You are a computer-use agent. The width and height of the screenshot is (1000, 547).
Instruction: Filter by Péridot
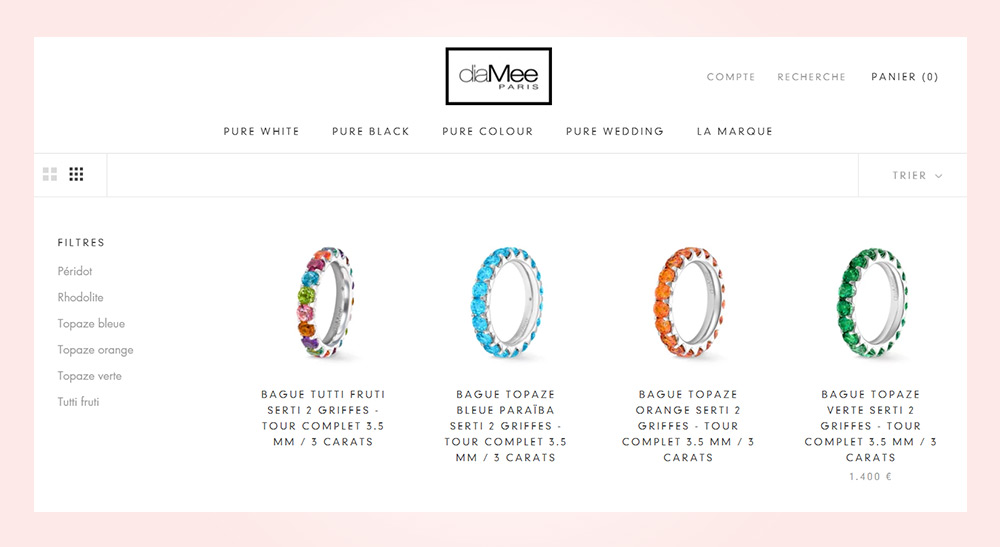[x=75, y=271]
